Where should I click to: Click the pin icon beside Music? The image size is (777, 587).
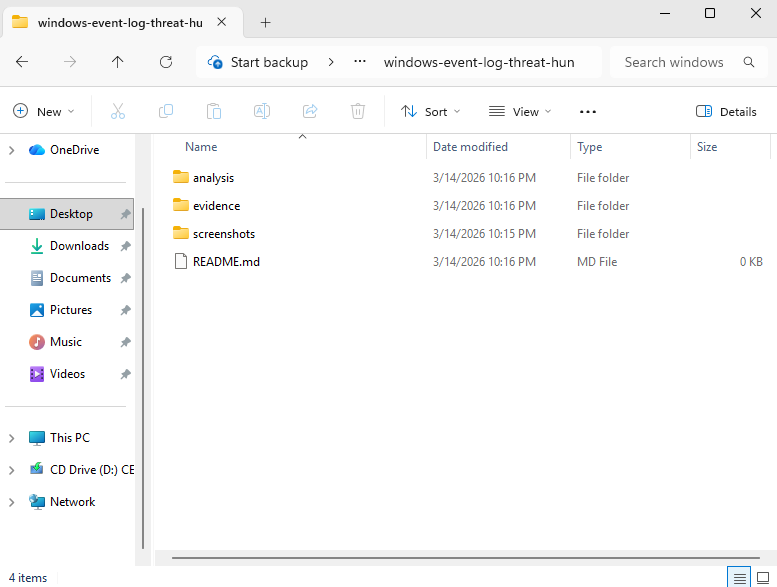(125, 342)
